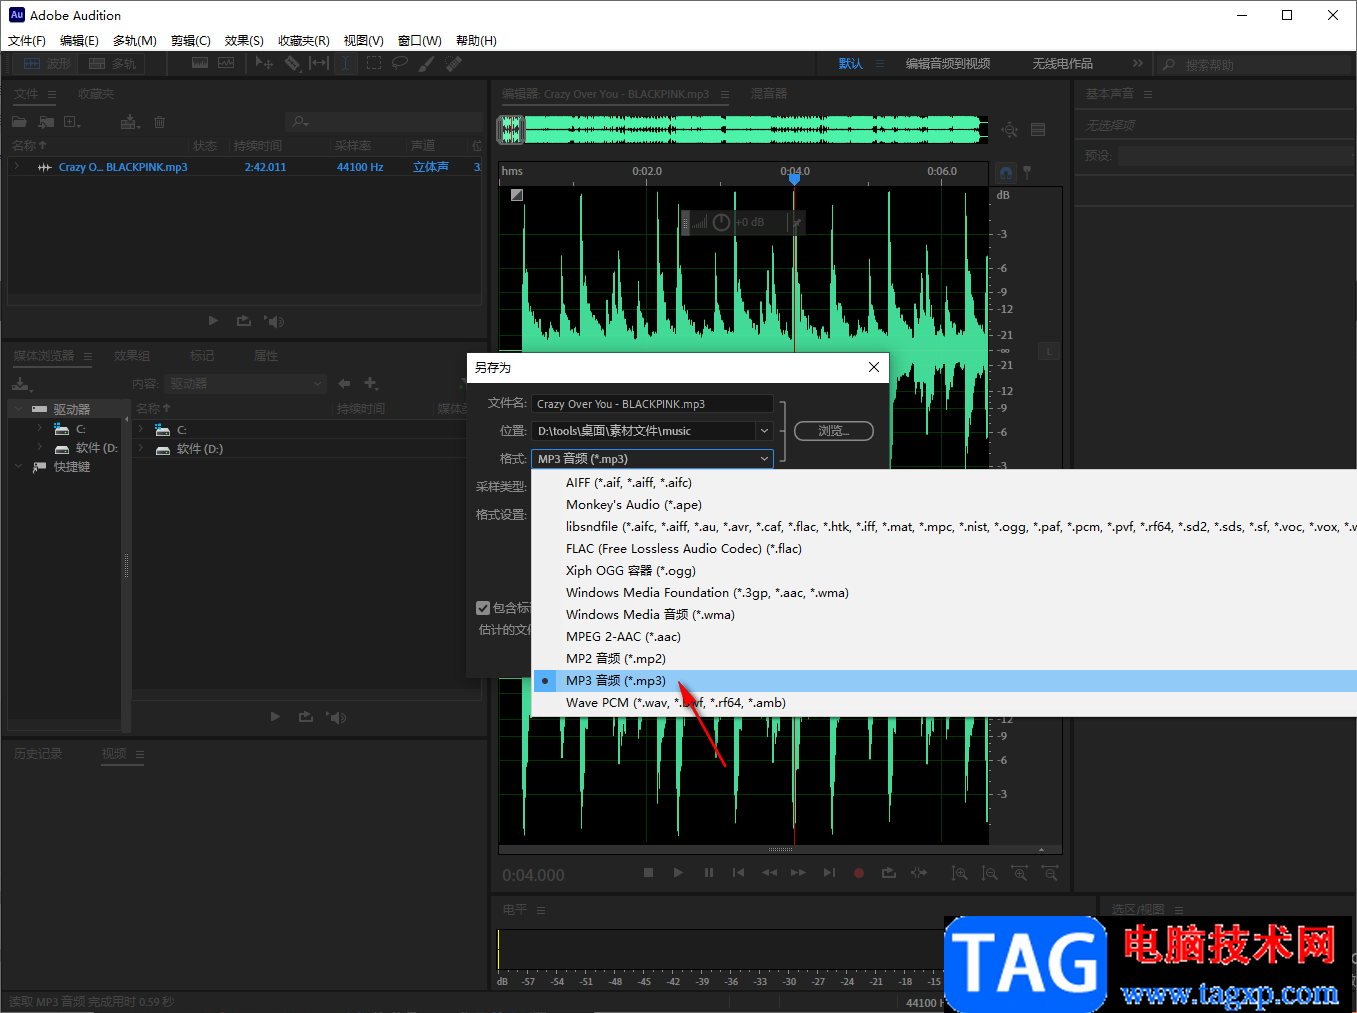Toggle auto-play in the Files panel
Viewport: 1357px width, 1013px height.
point(274,321)
